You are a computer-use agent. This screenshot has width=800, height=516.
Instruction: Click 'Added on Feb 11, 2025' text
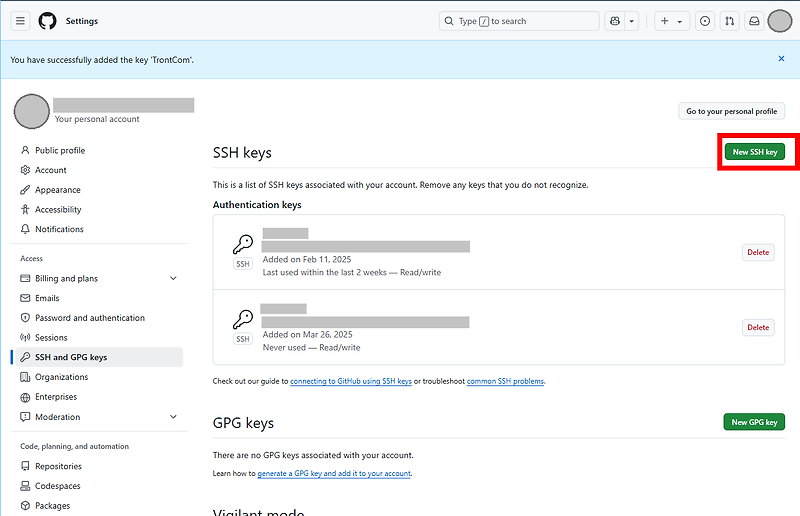pyautogui.click(x=307, y=259)
